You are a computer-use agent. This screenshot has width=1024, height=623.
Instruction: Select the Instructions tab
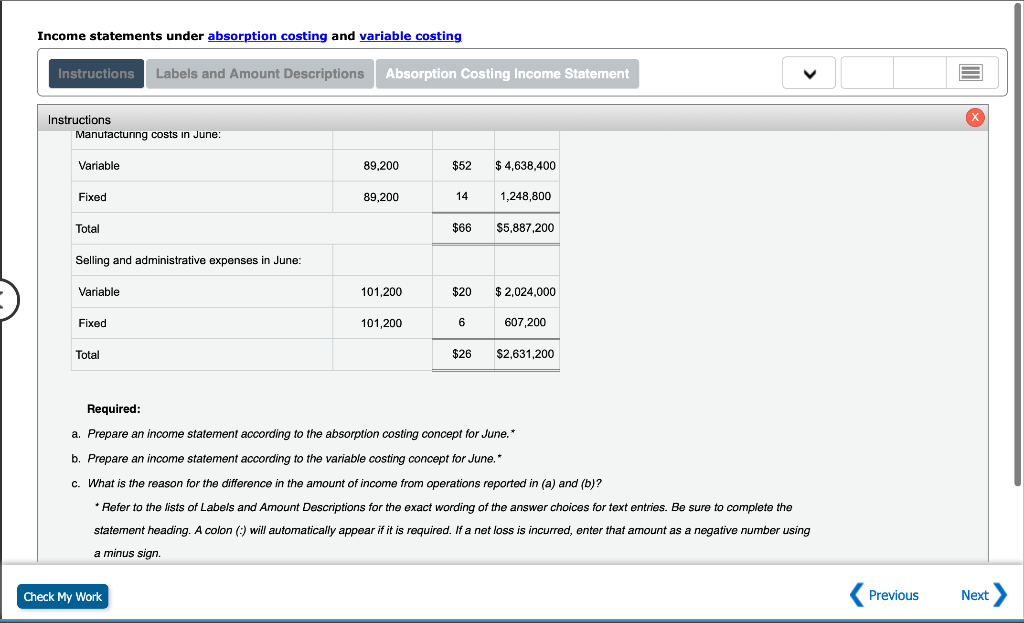(95, 72)
